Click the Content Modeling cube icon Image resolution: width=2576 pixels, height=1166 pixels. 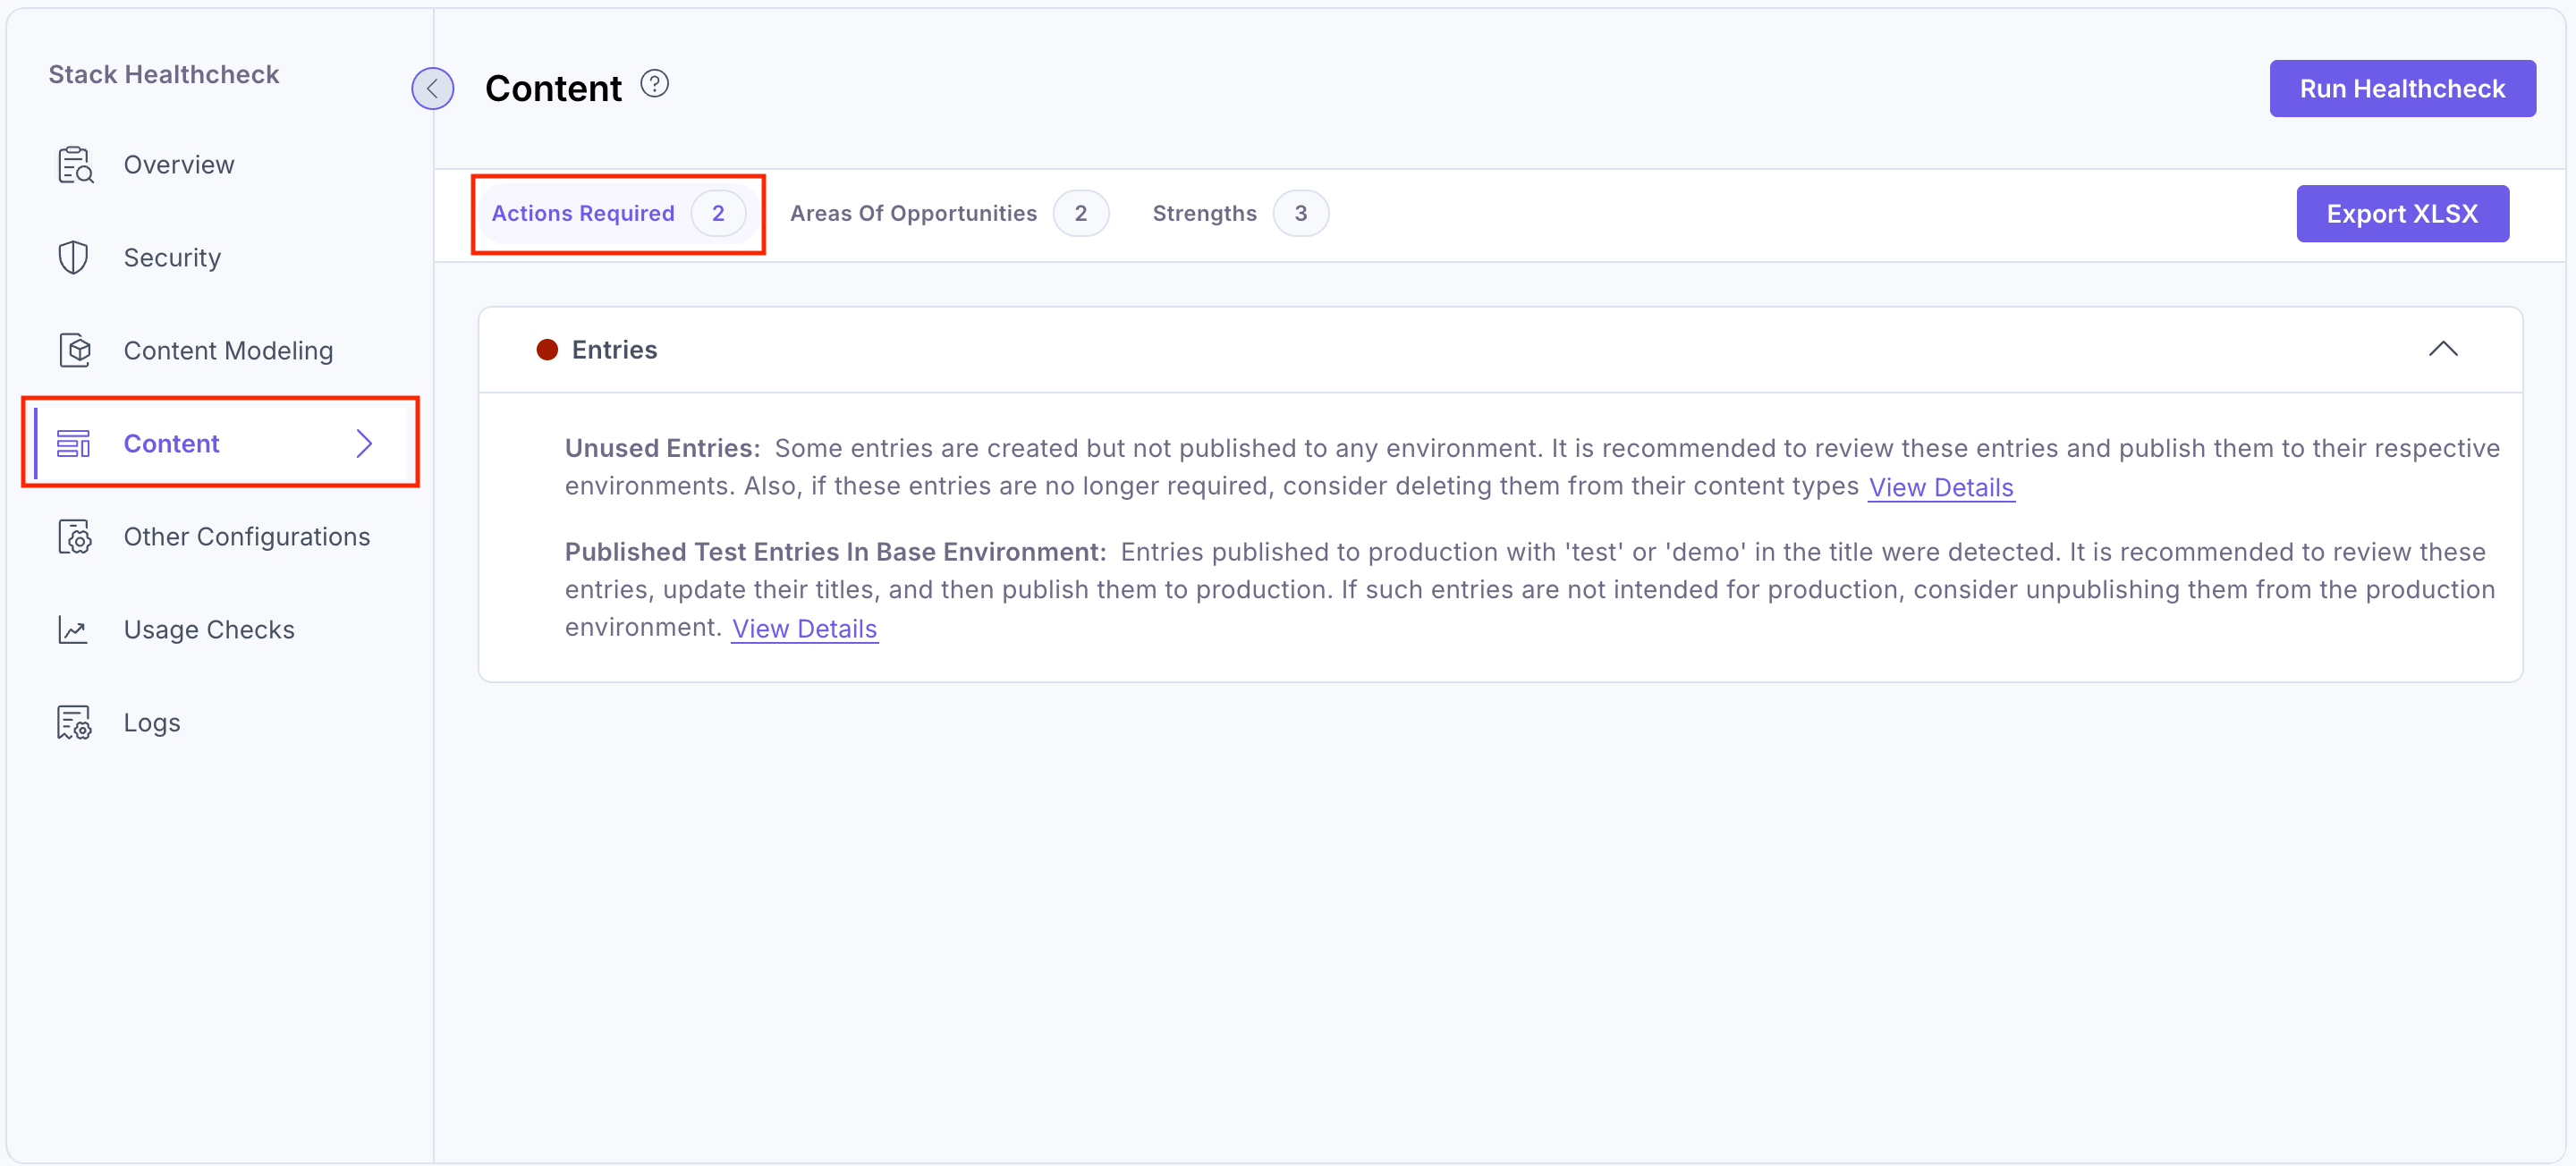(x=74, y=350)
